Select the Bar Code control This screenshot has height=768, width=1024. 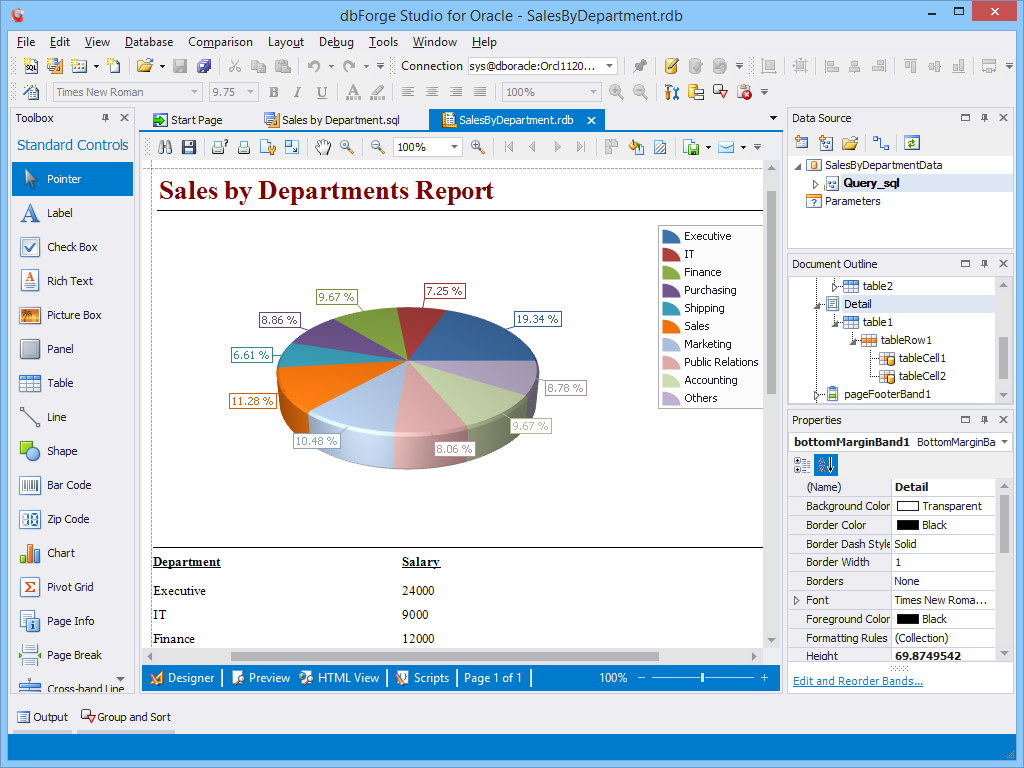pyautogui.click(x=72, y=485)
